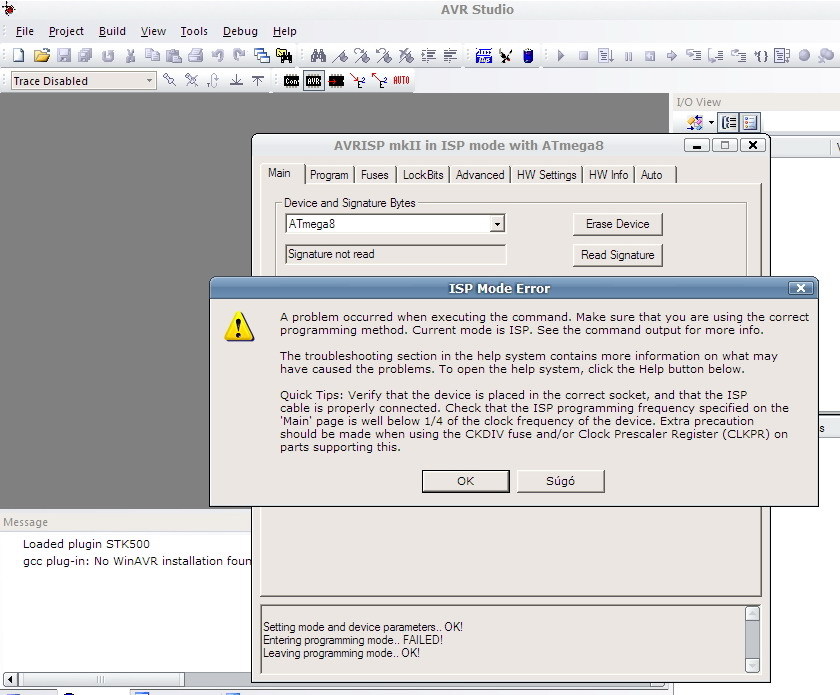Click the first red E2 EEPROM arrow icon
This screenshot has height=695, width=840.
[358, 81]
